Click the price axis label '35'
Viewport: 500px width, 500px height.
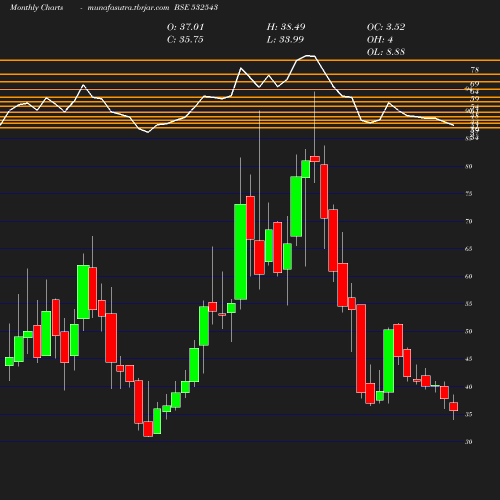469,414
